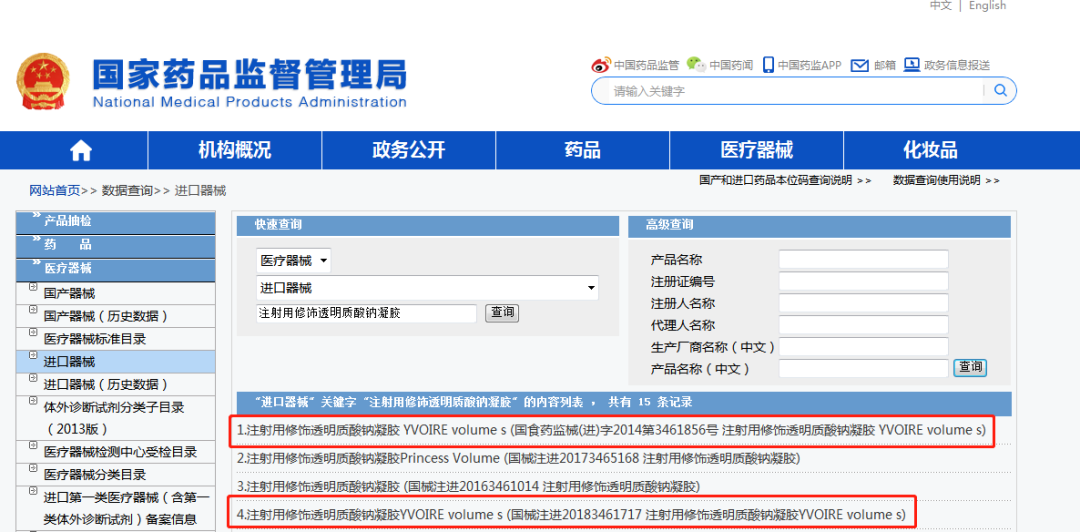Viewport: 1080px width, 532px height.
Task: Click the magnifier search icon
Action: (1001, 90)
